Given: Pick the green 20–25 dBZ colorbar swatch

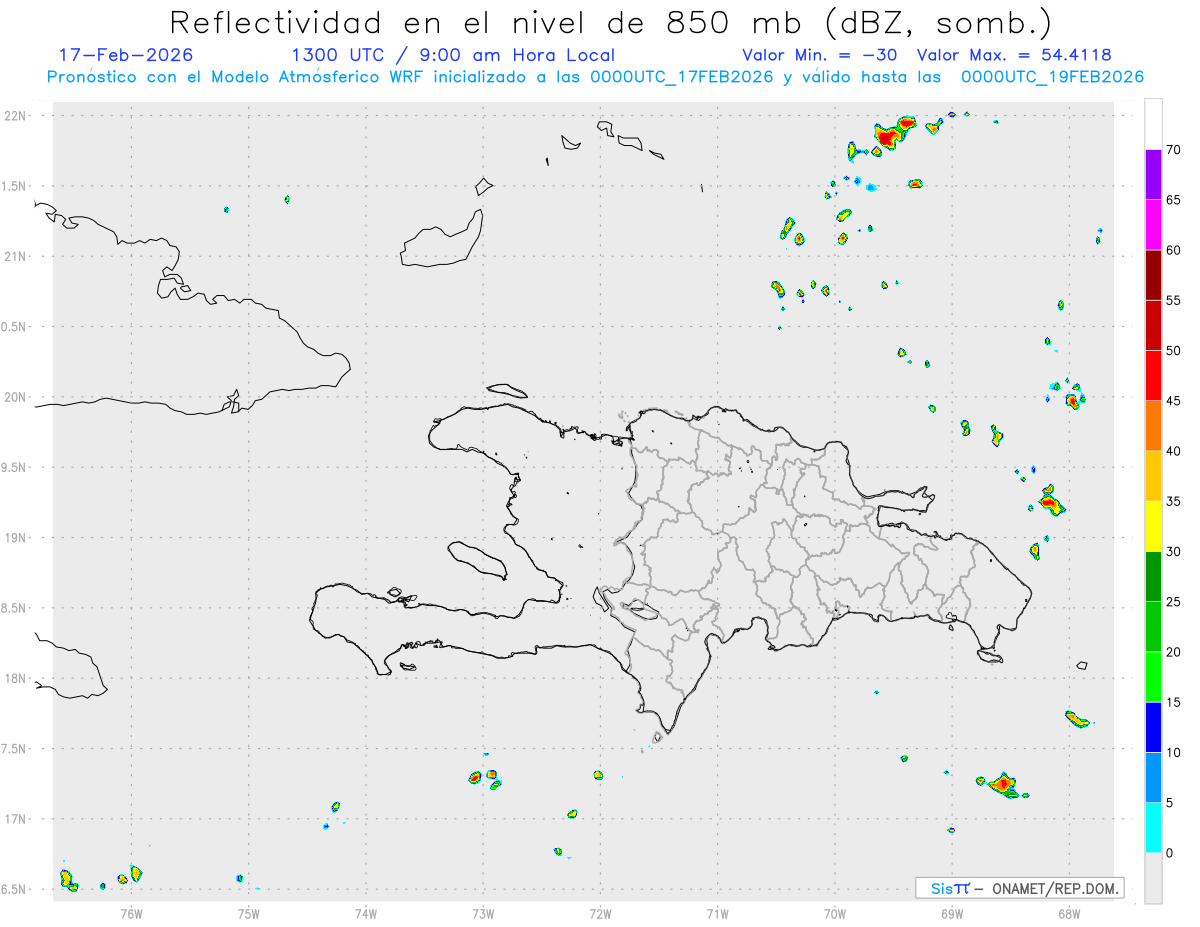Looking at the screenshot, I should point(1153,627).
